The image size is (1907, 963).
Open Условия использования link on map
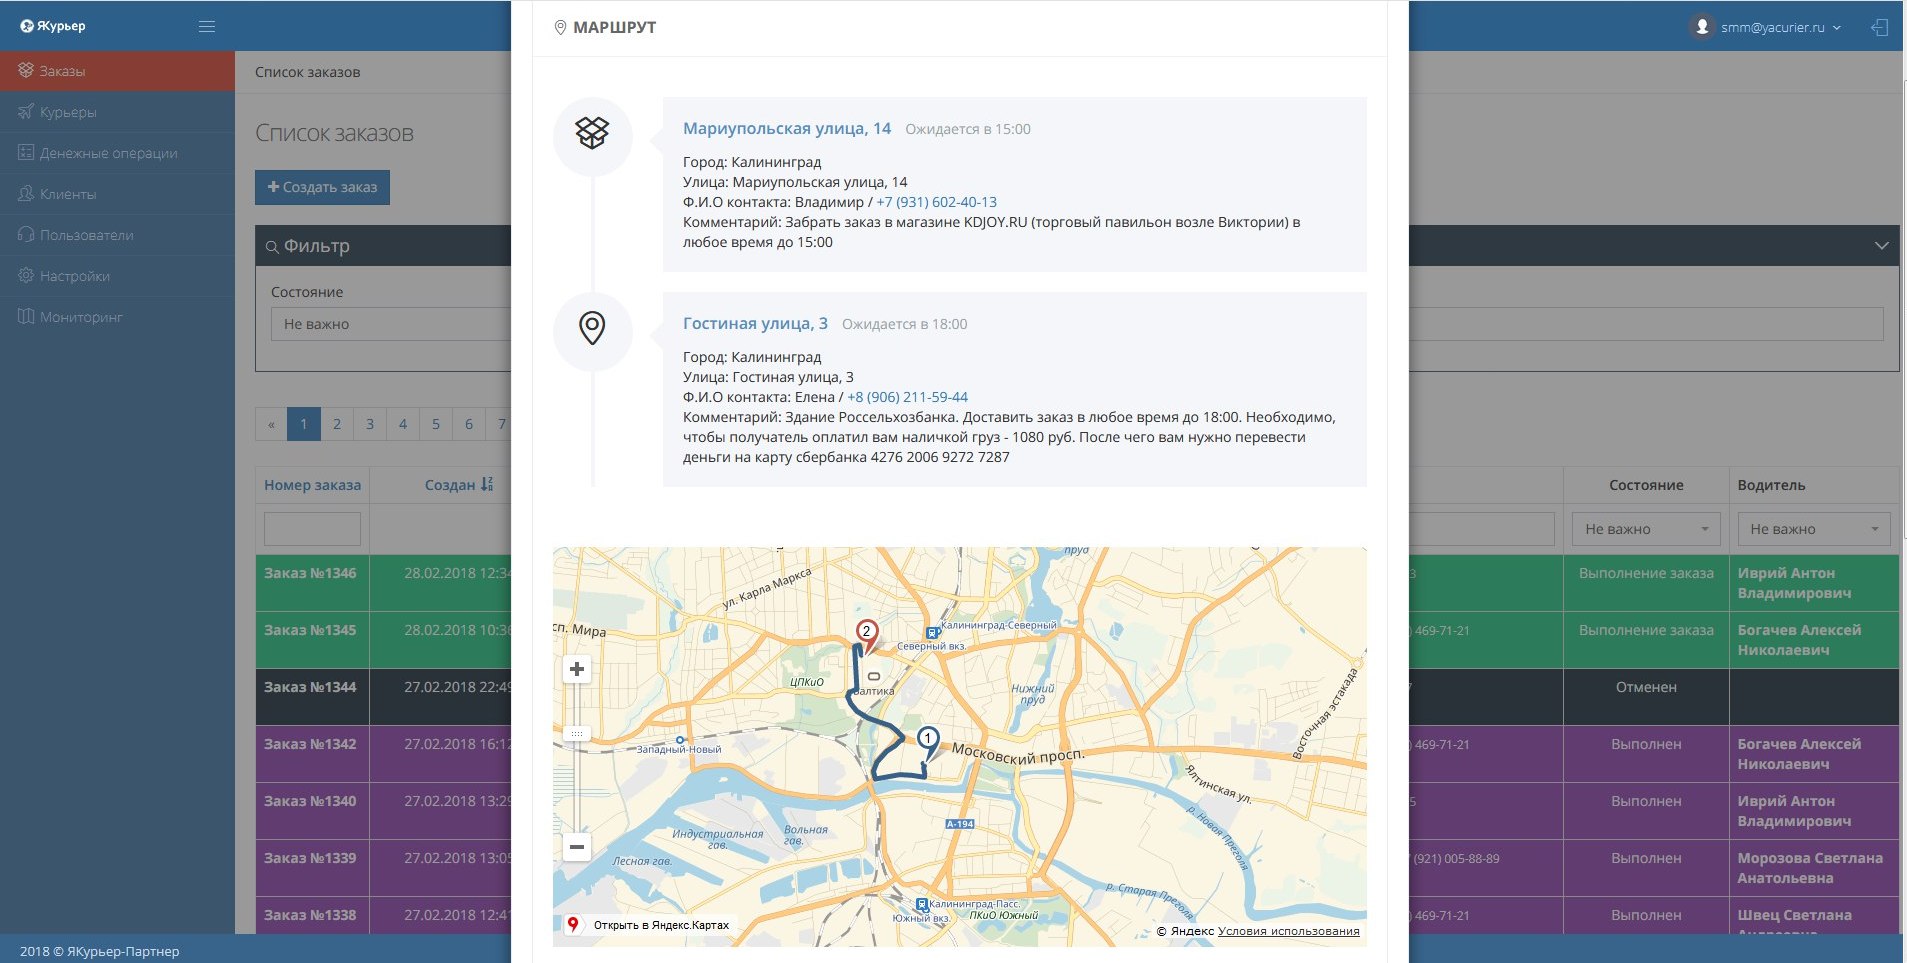(x=1289, y=931)
